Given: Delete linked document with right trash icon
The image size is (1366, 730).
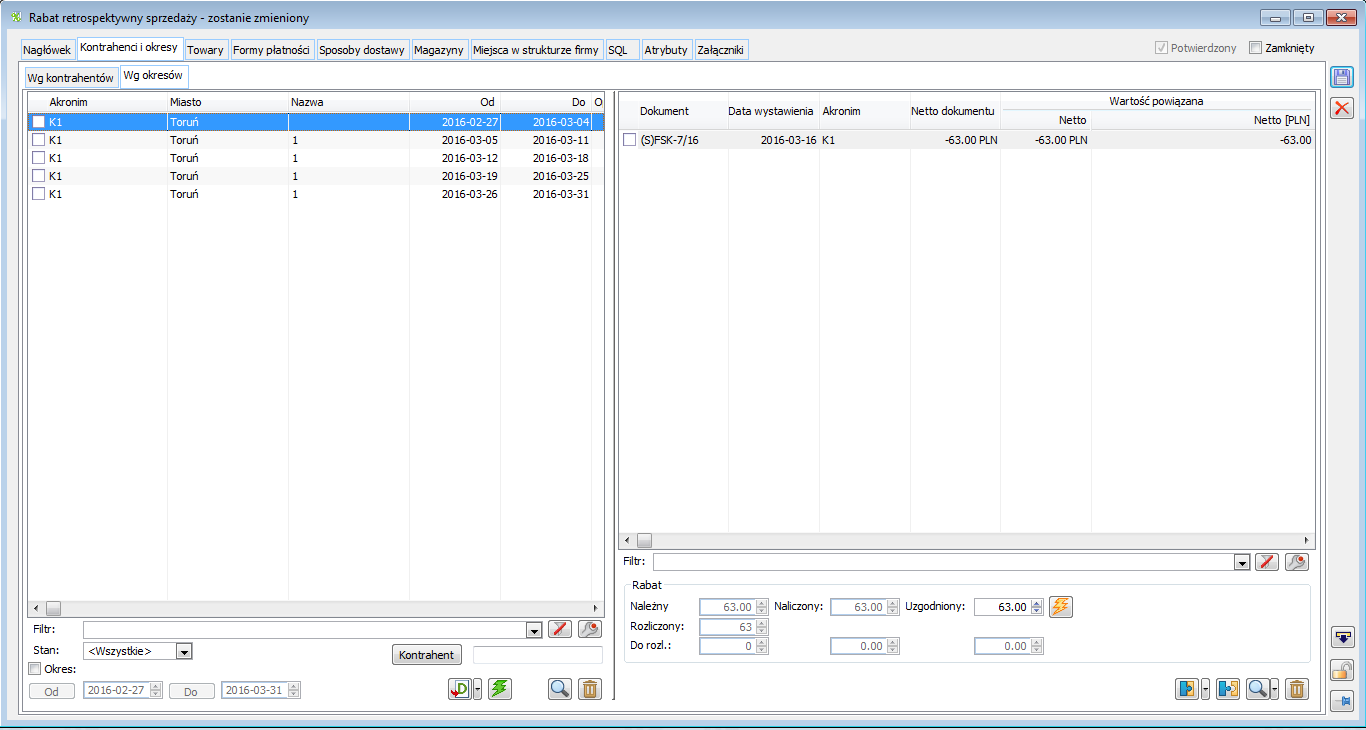Looking at the screenshot, I should tap(1297, 689).
